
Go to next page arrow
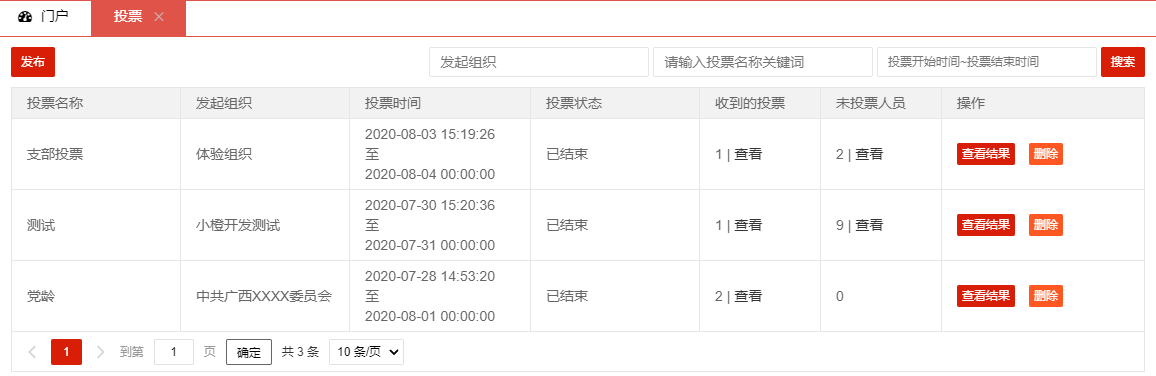point(100,352)
